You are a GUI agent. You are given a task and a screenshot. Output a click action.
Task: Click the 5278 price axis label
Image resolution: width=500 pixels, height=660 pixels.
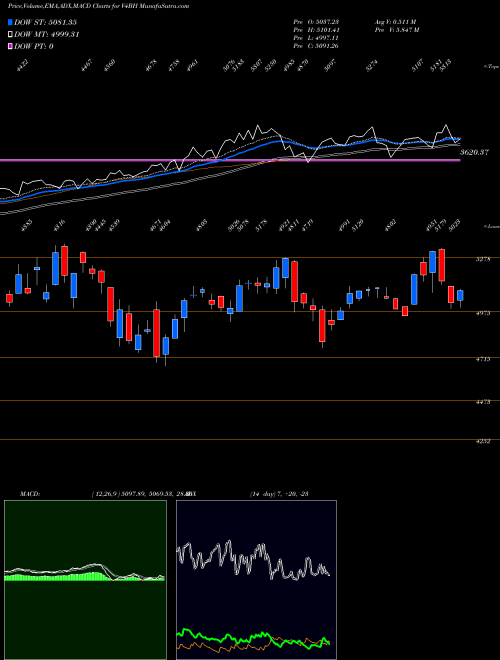[x=483, y=259]
